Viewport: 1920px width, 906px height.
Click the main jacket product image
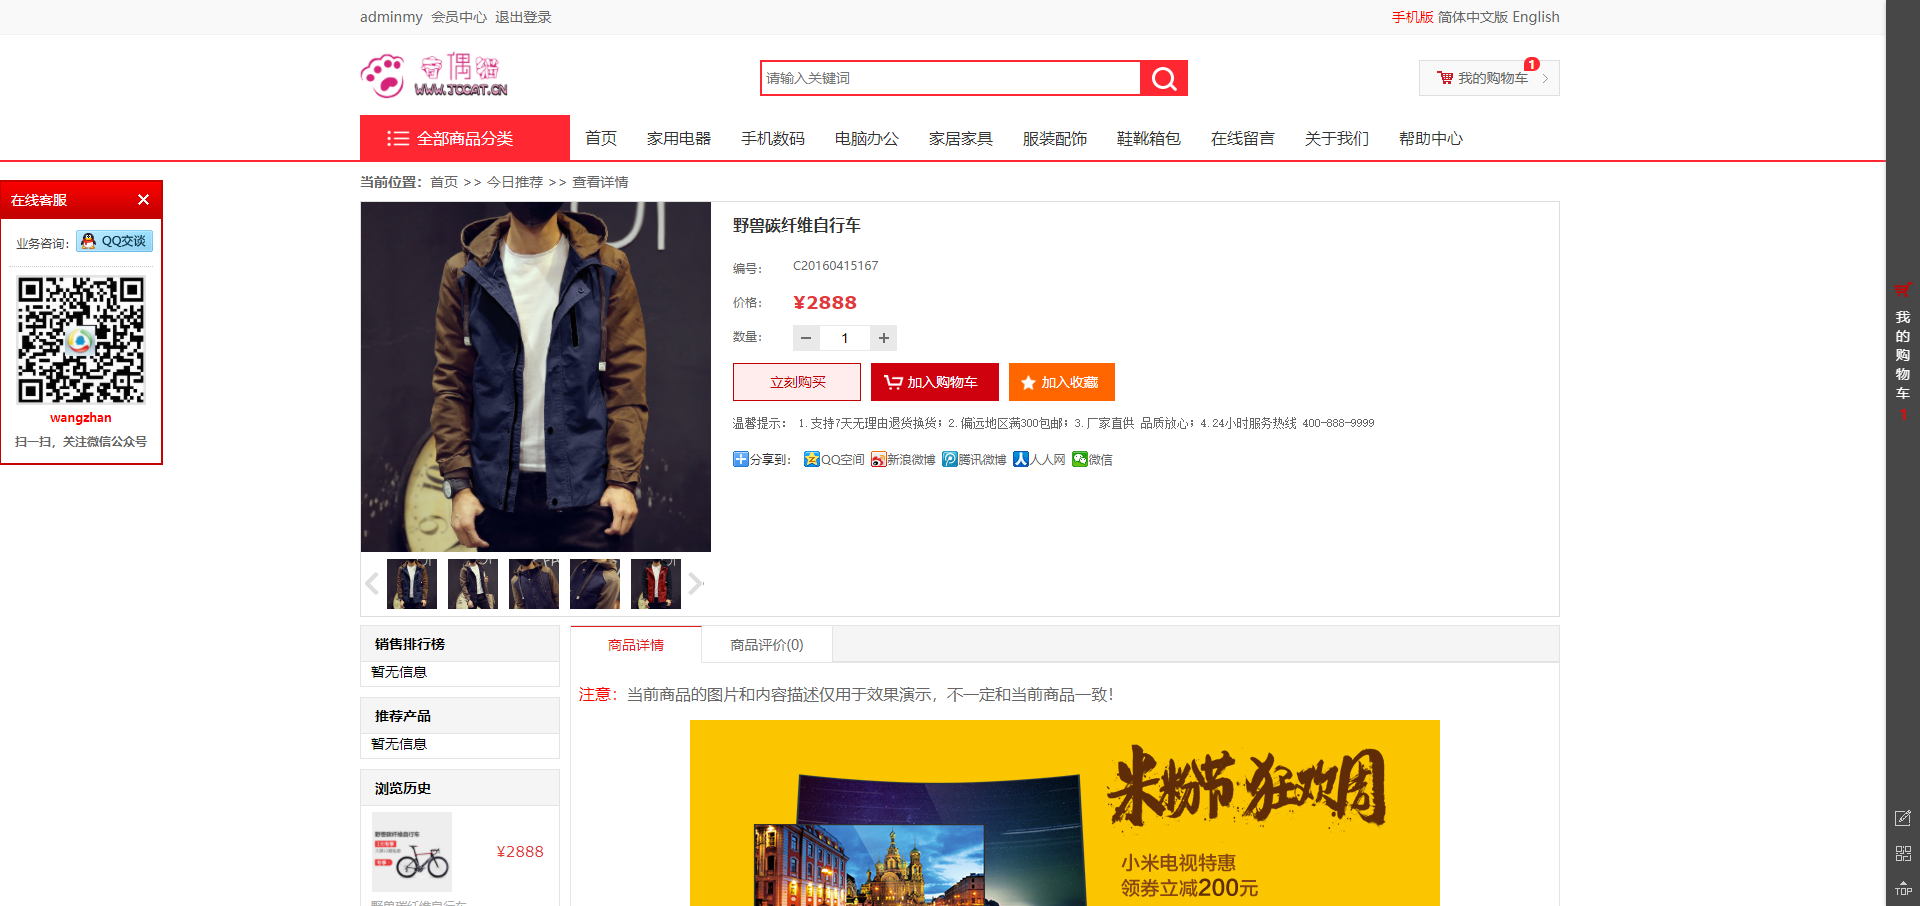536,377
